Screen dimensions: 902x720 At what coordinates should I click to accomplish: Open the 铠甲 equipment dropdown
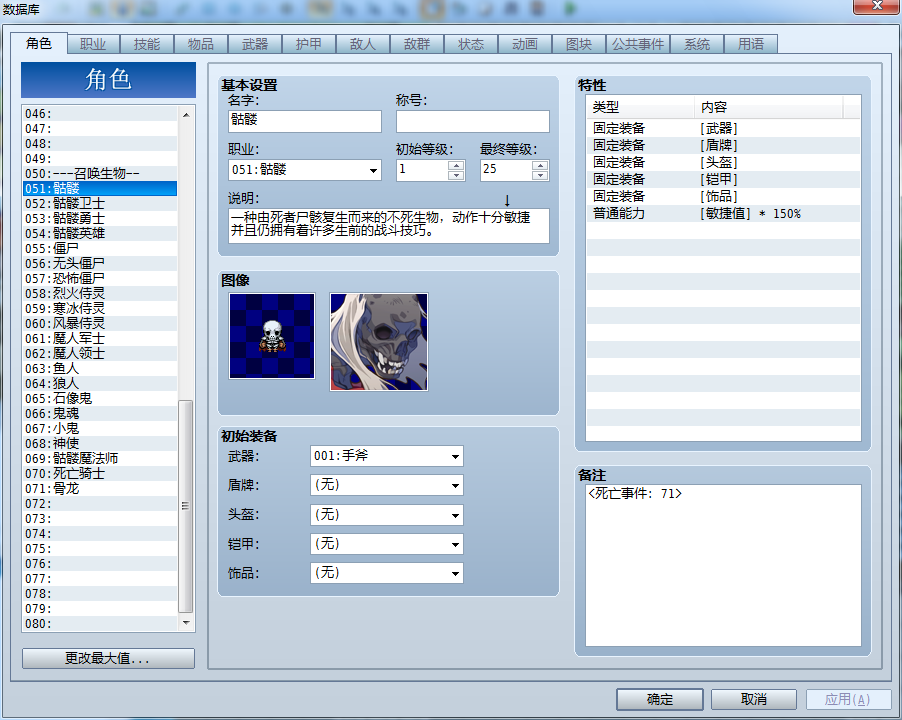click(455, 544)
